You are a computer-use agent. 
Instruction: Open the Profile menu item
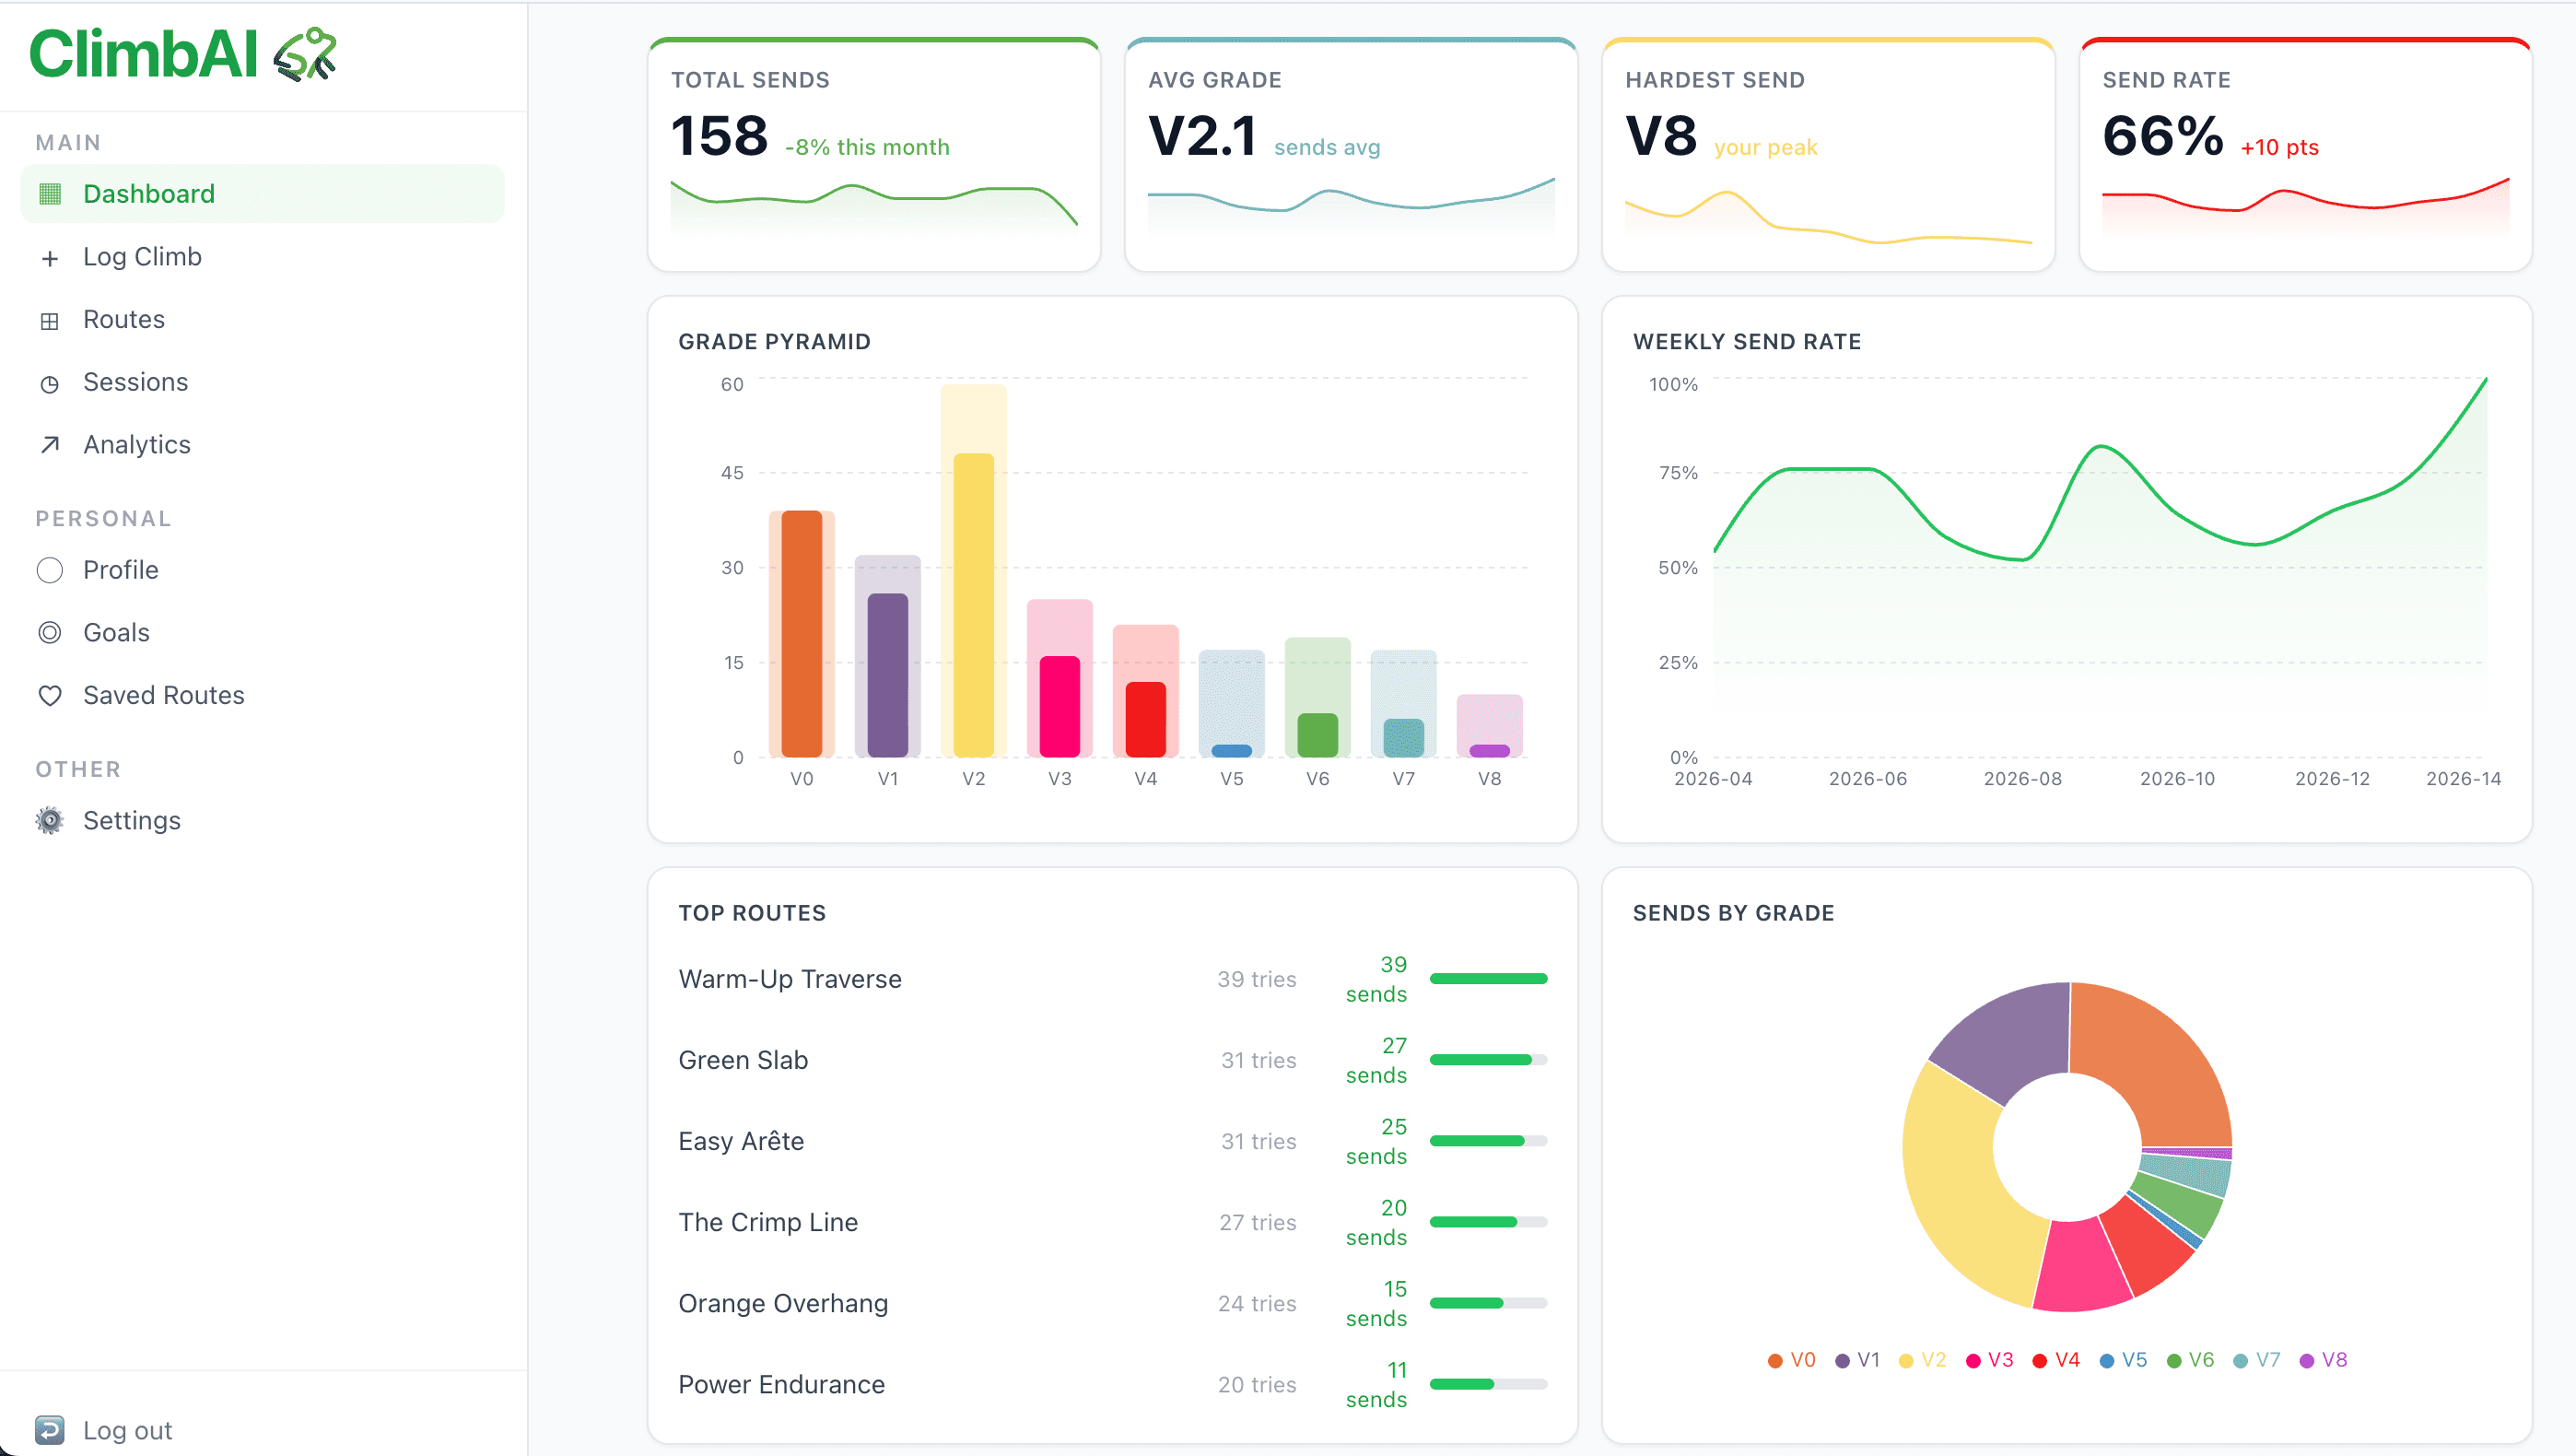click(x=120, y=570)
